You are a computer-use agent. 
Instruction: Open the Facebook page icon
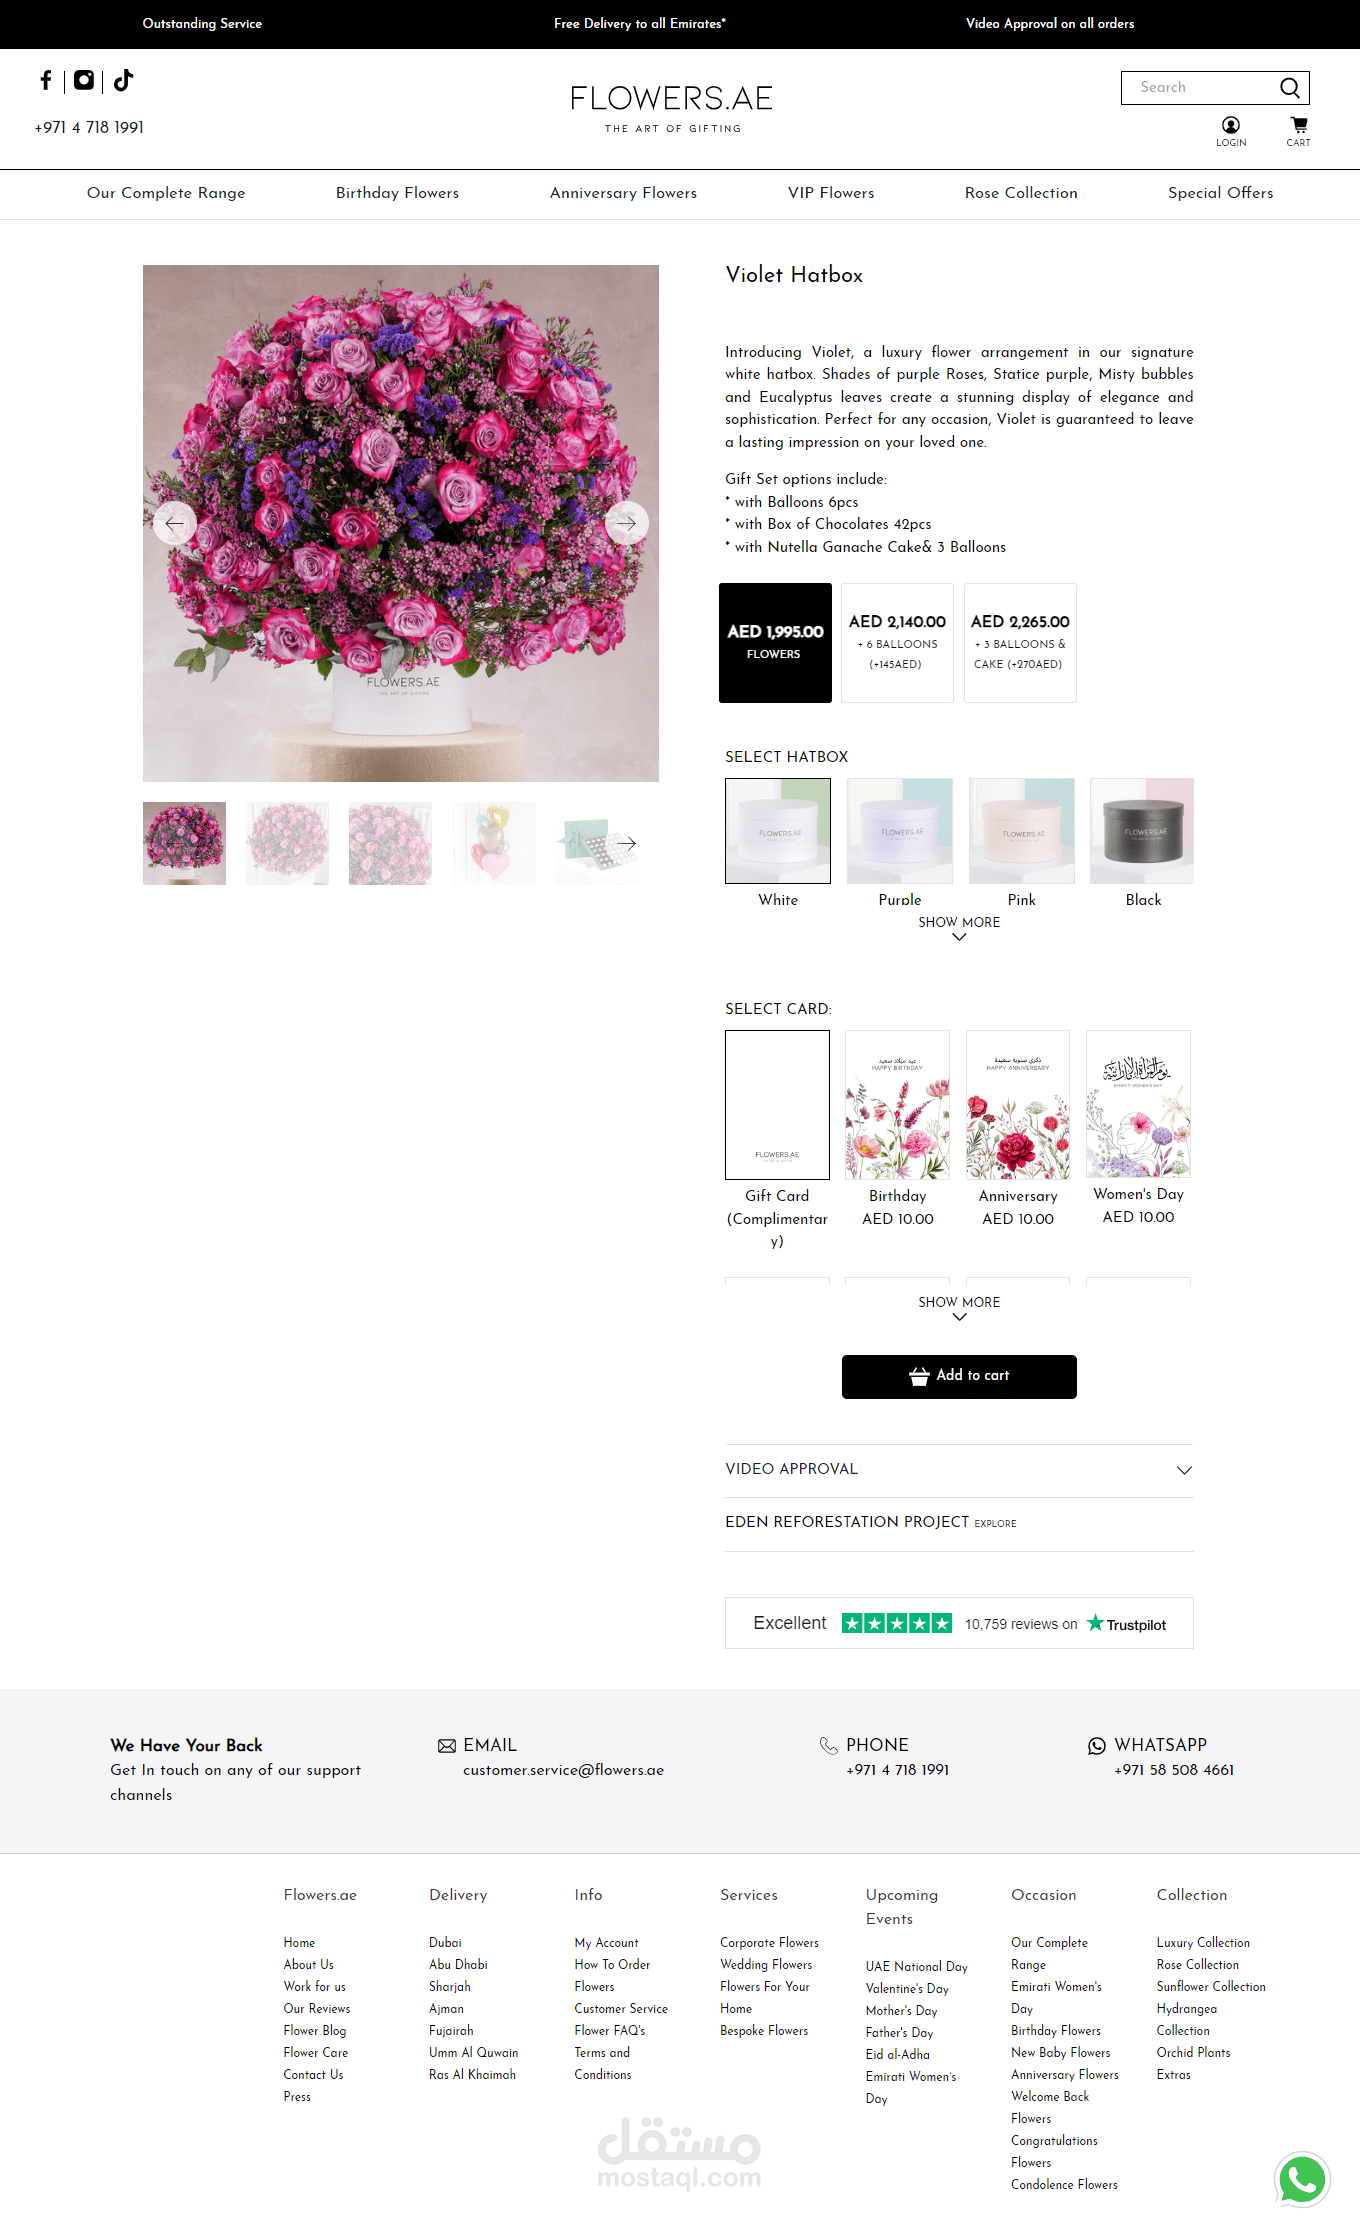(46, 80)
